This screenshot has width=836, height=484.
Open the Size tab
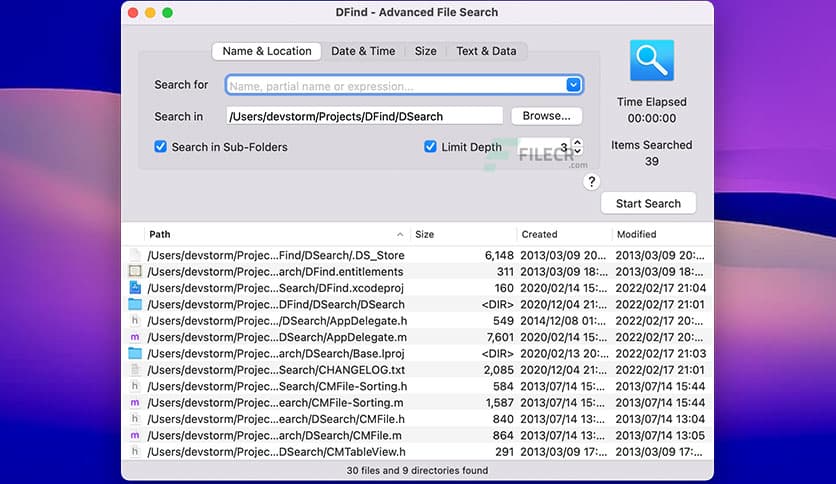(425, 51)
